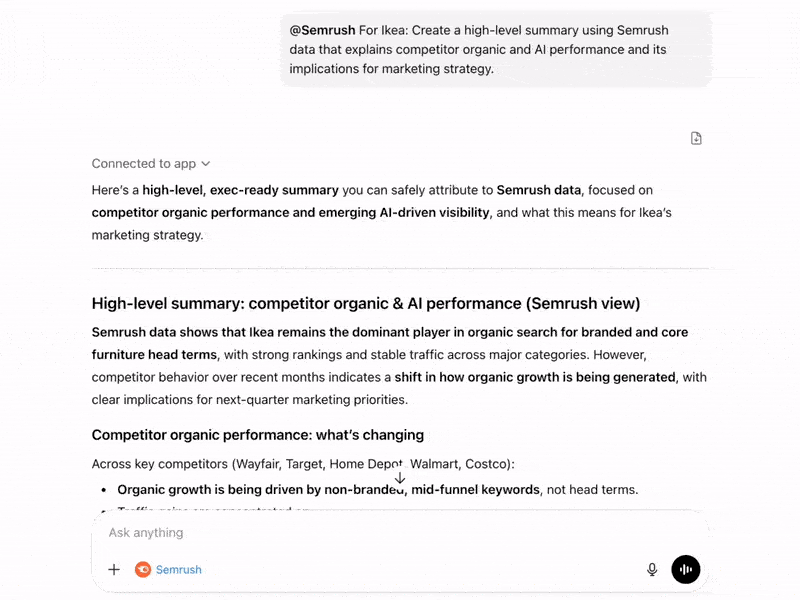The width and height of the screenshot is (800, 600).
Task: Launch voice mode with the black waveform button
Action: 686,569
